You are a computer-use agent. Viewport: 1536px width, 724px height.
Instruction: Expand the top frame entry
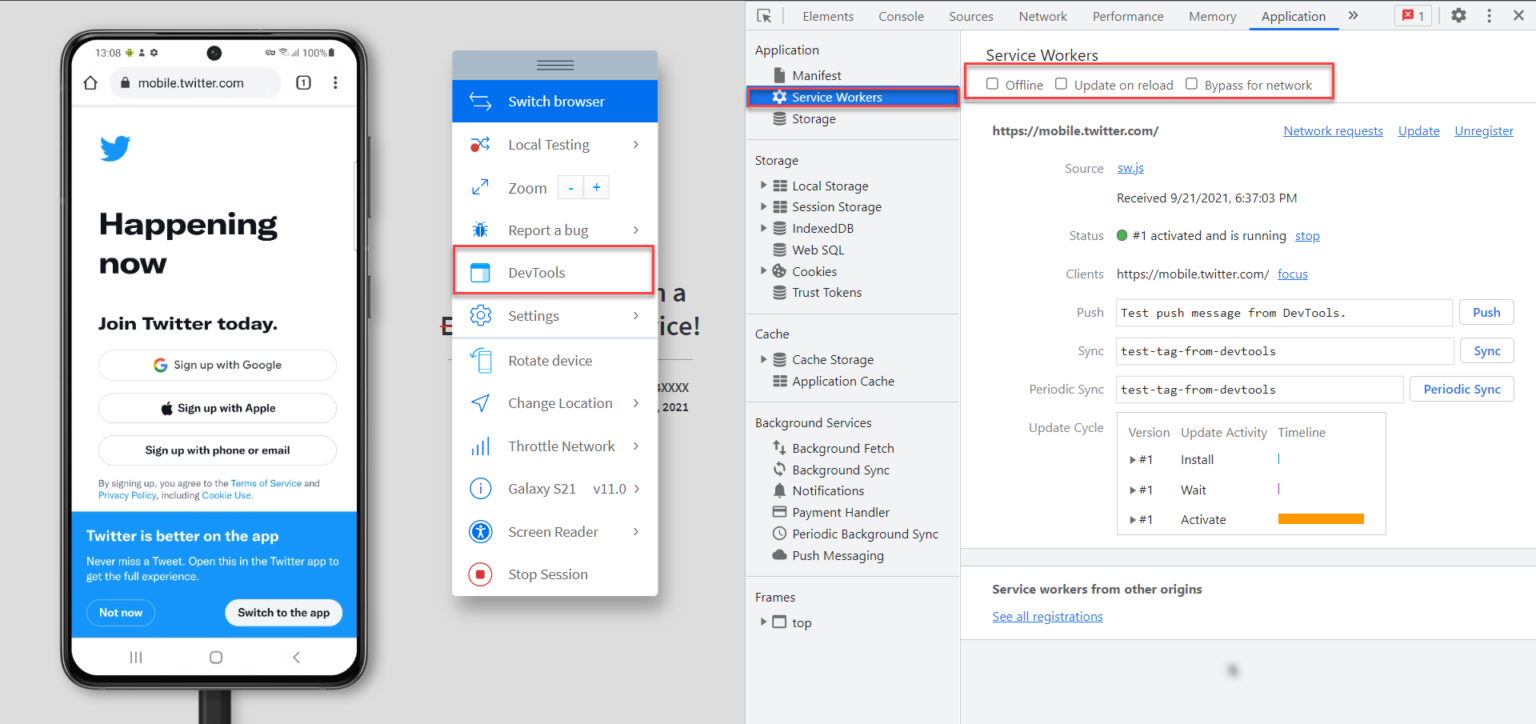click(x=765, y=621)
